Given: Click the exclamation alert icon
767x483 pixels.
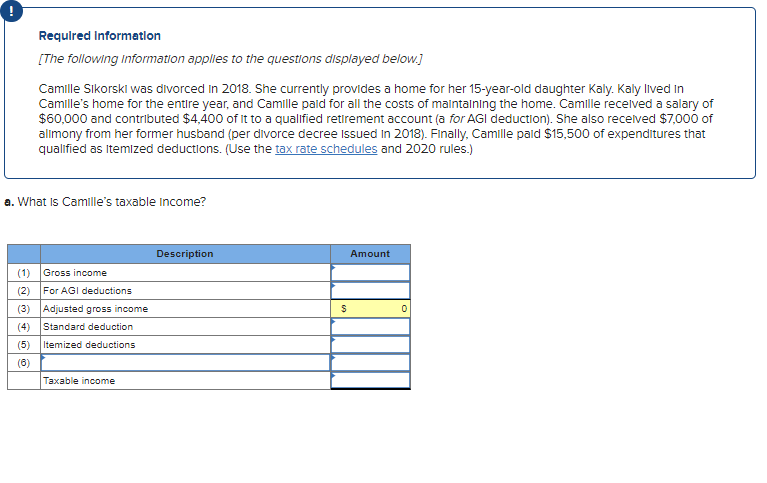Looking at the screenshot, I should [11, 11].
